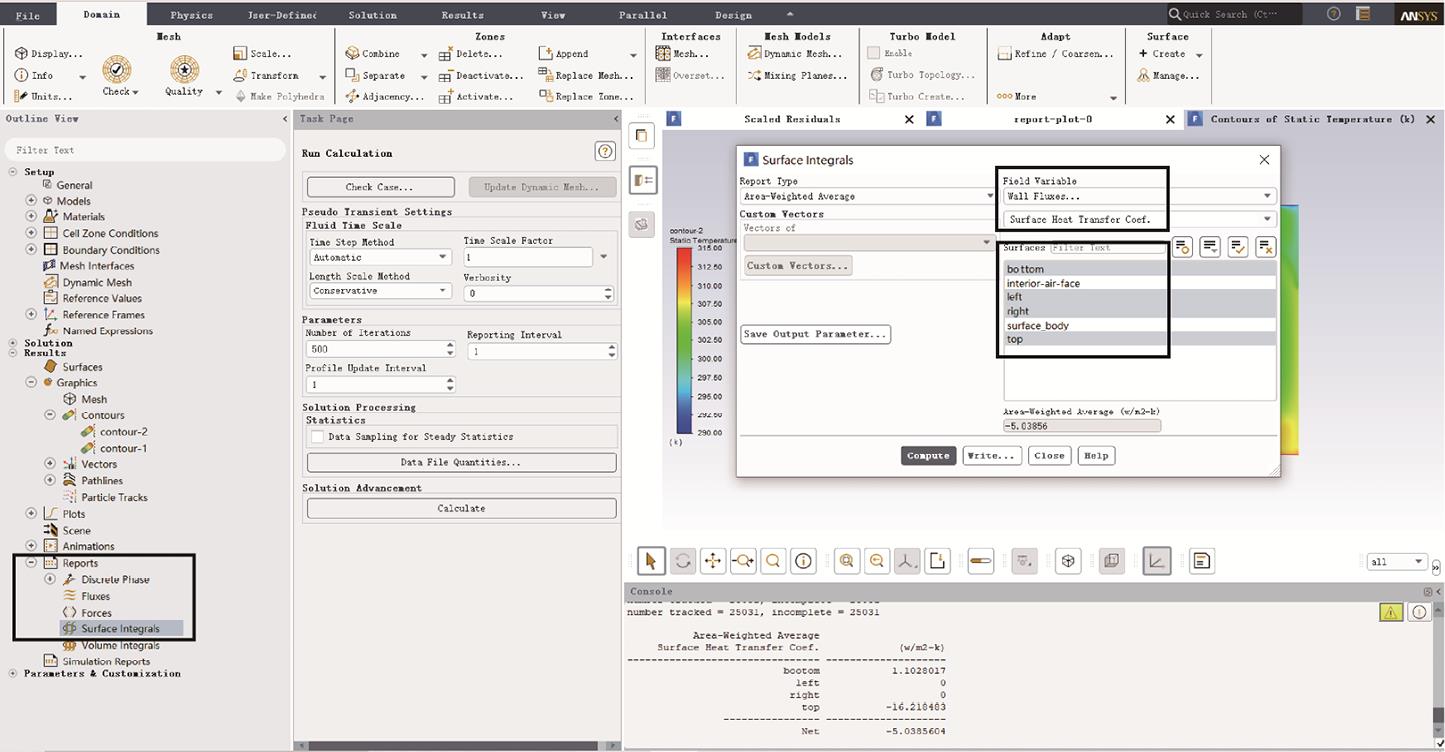Enable Data Sampling for Steady Statistics
The width and height of the screenshot is (1445, 752).
click(317, 437)
